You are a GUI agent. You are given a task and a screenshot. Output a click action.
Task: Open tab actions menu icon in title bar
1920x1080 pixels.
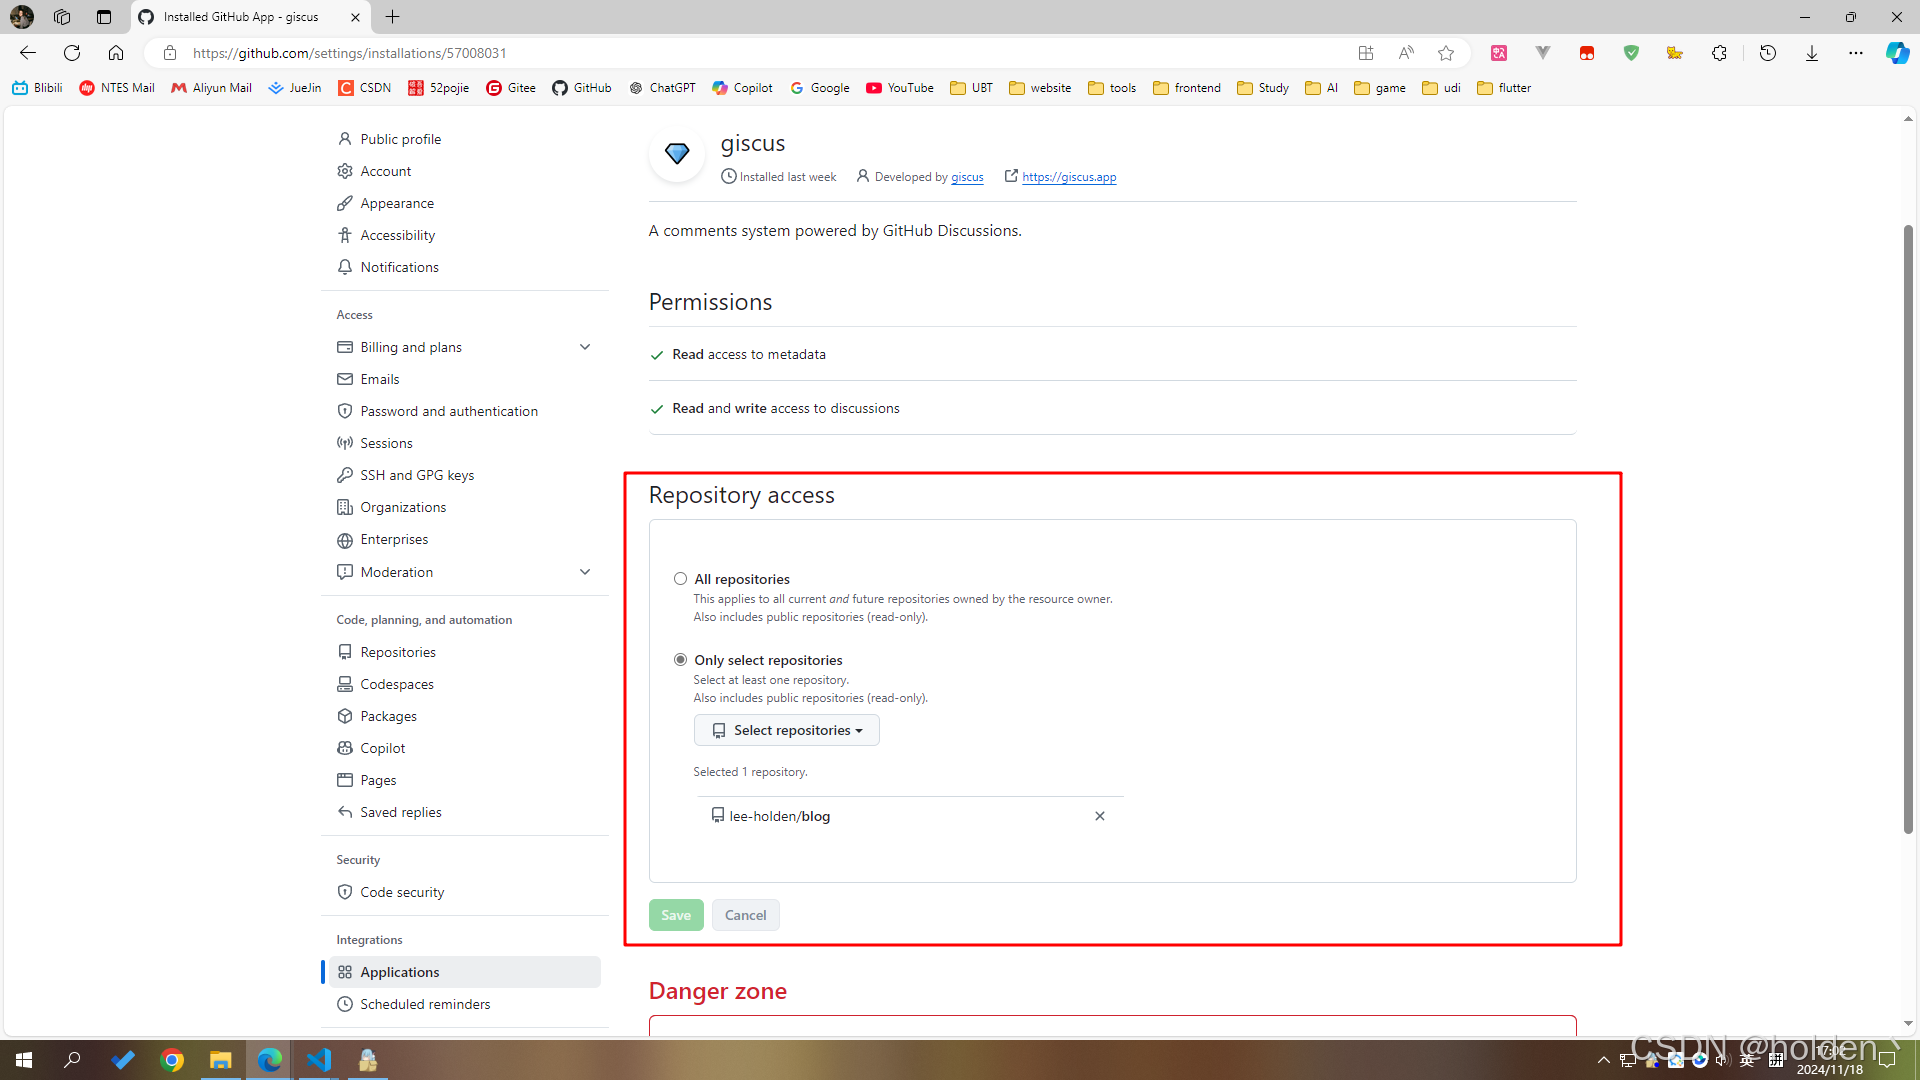click(104, 17)
